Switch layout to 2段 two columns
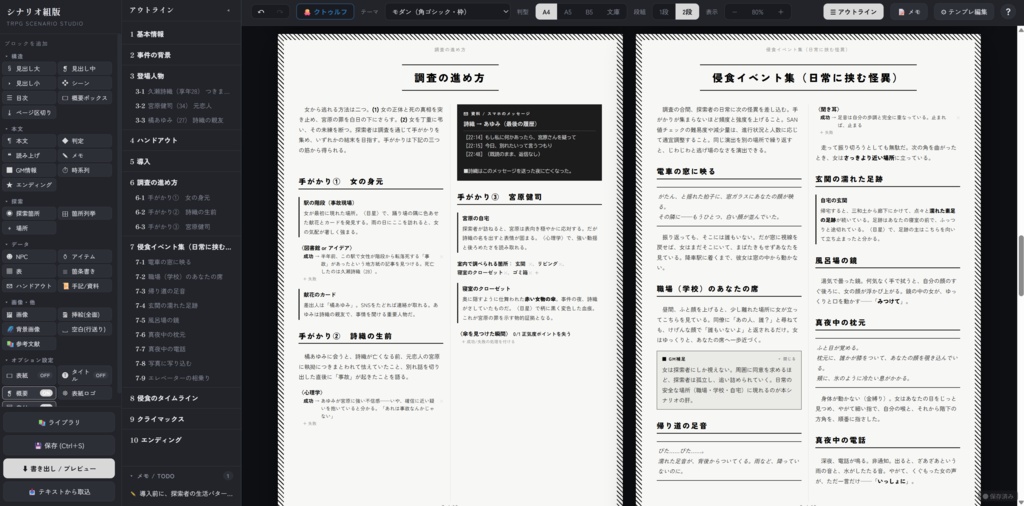Screen dimensions: 1024x506 (x=686, y=12)
